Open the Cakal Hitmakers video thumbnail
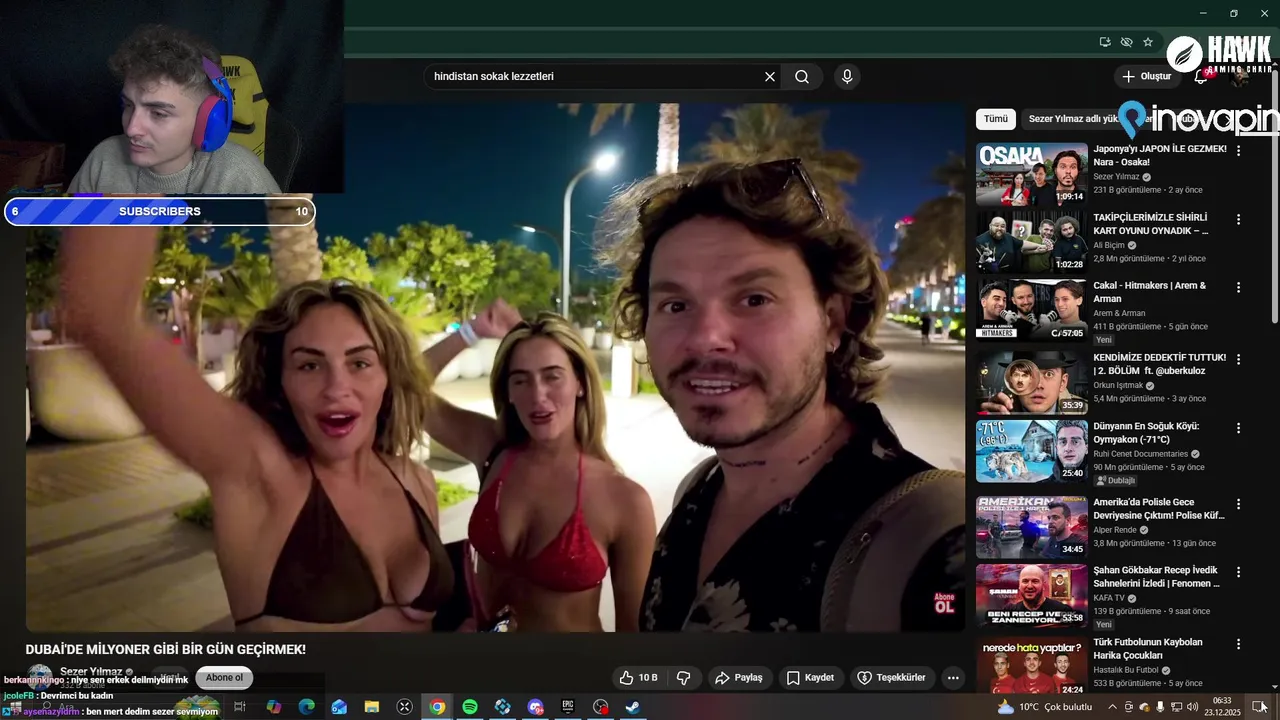The image size is (1280, 720). pos(1031,310)
